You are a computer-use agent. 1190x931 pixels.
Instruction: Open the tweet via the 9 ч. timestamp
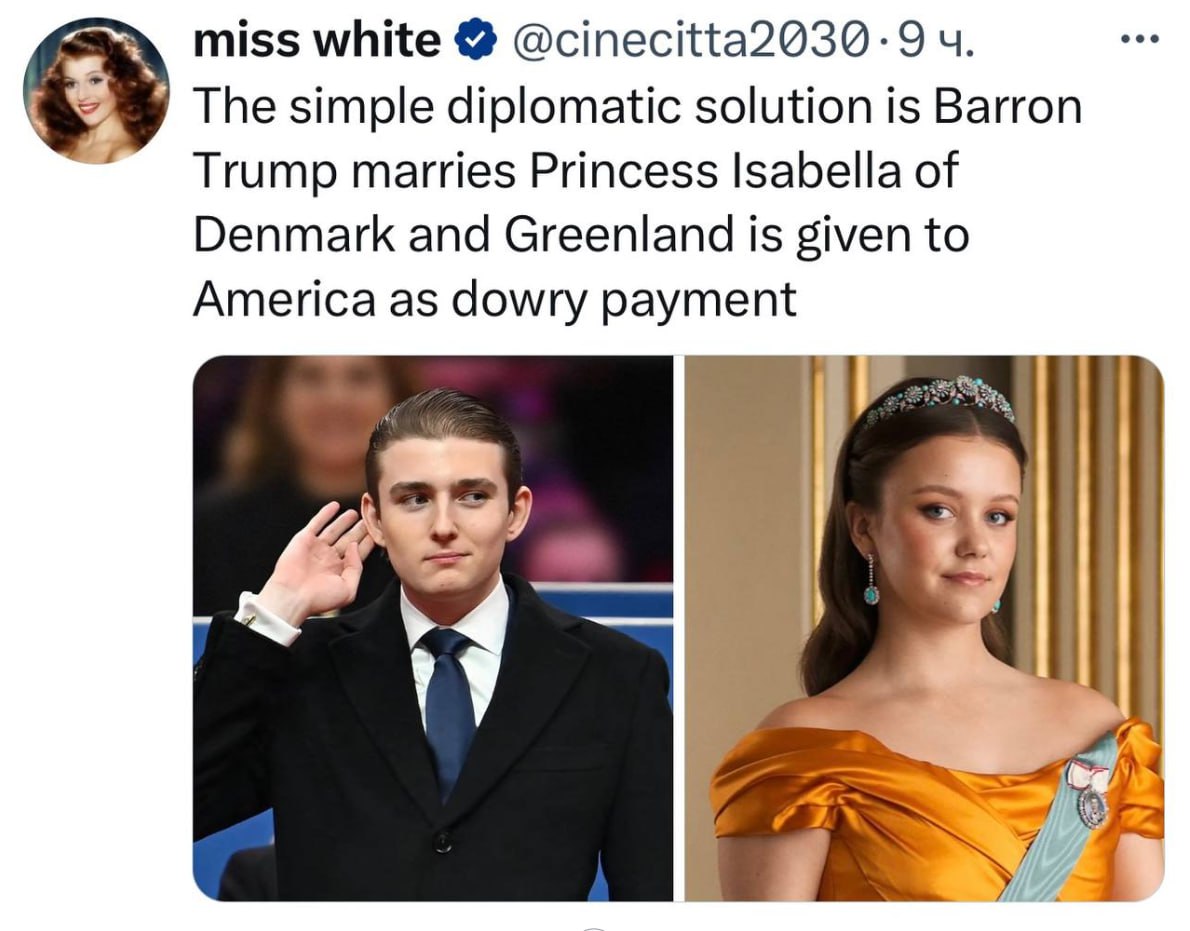934,41
